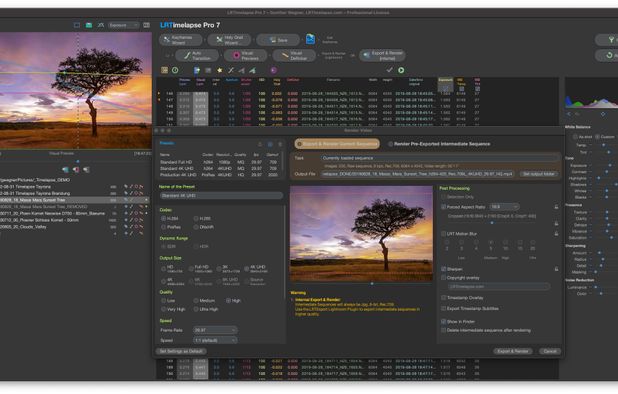Screen dimensions: 618x394
Task: Open the Holy Grail Wizard
Action: click(x=229, y=40)
